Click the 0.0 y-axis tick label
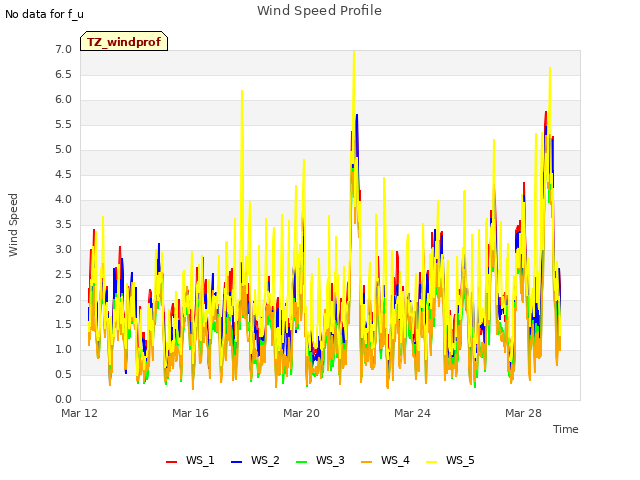The width and height of the screenshot is (640, 480). (63, 400)
